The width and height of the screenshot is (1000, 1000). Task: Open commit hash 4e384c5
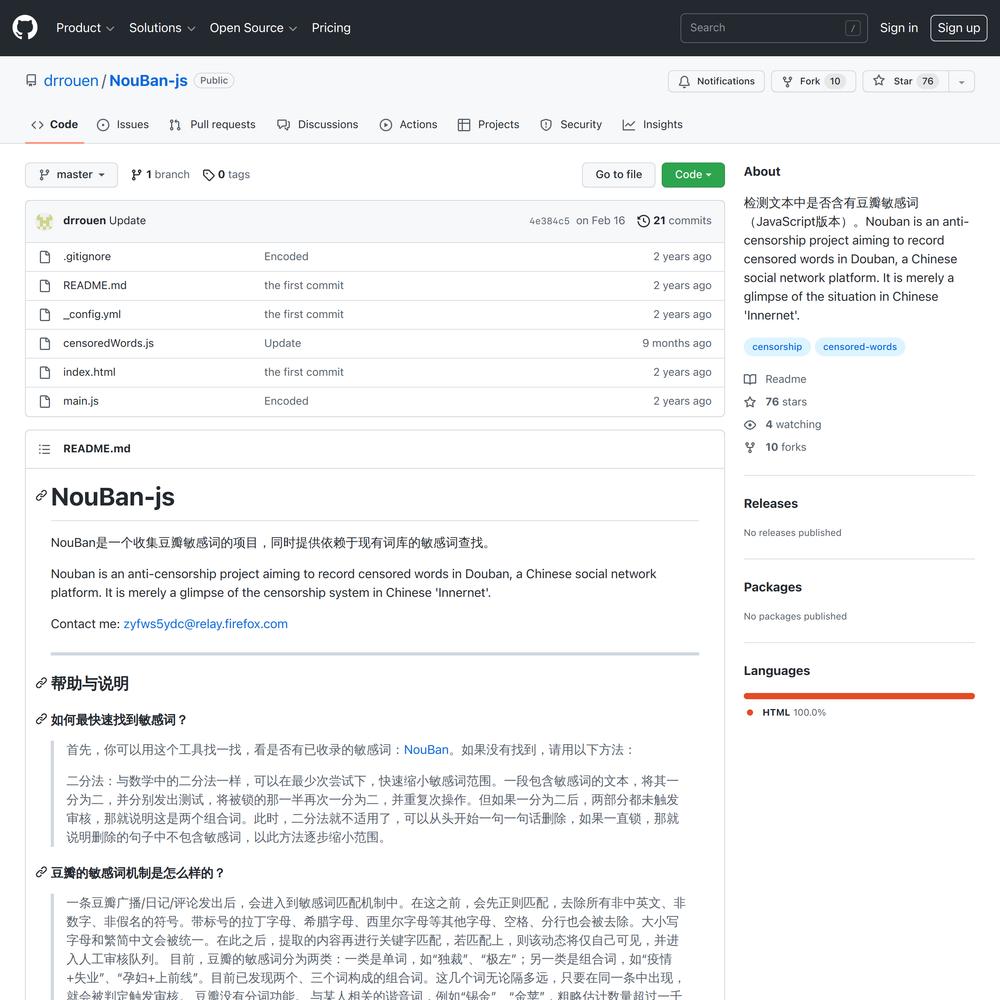pos(549,221)
